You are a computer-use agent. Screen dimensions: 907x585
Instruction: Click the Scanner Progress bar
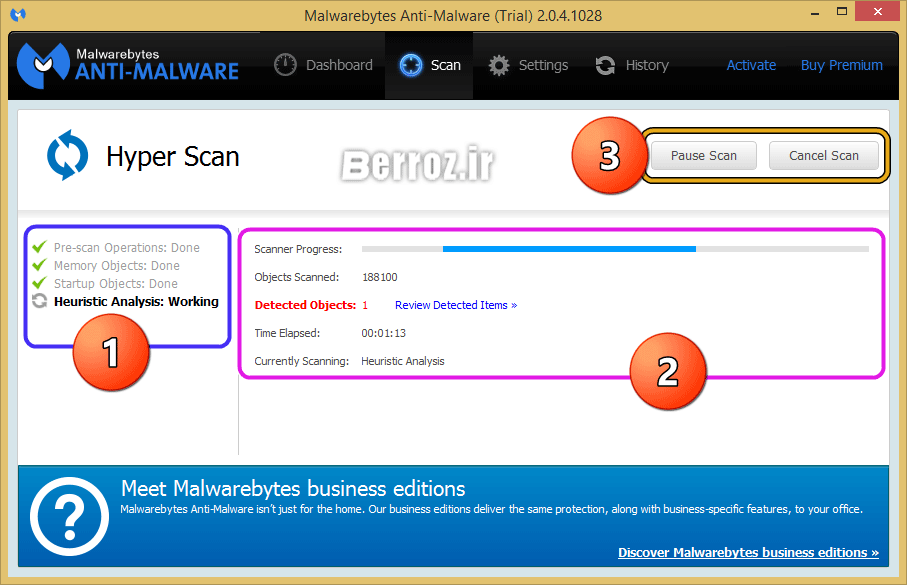[x=615, y=249]
